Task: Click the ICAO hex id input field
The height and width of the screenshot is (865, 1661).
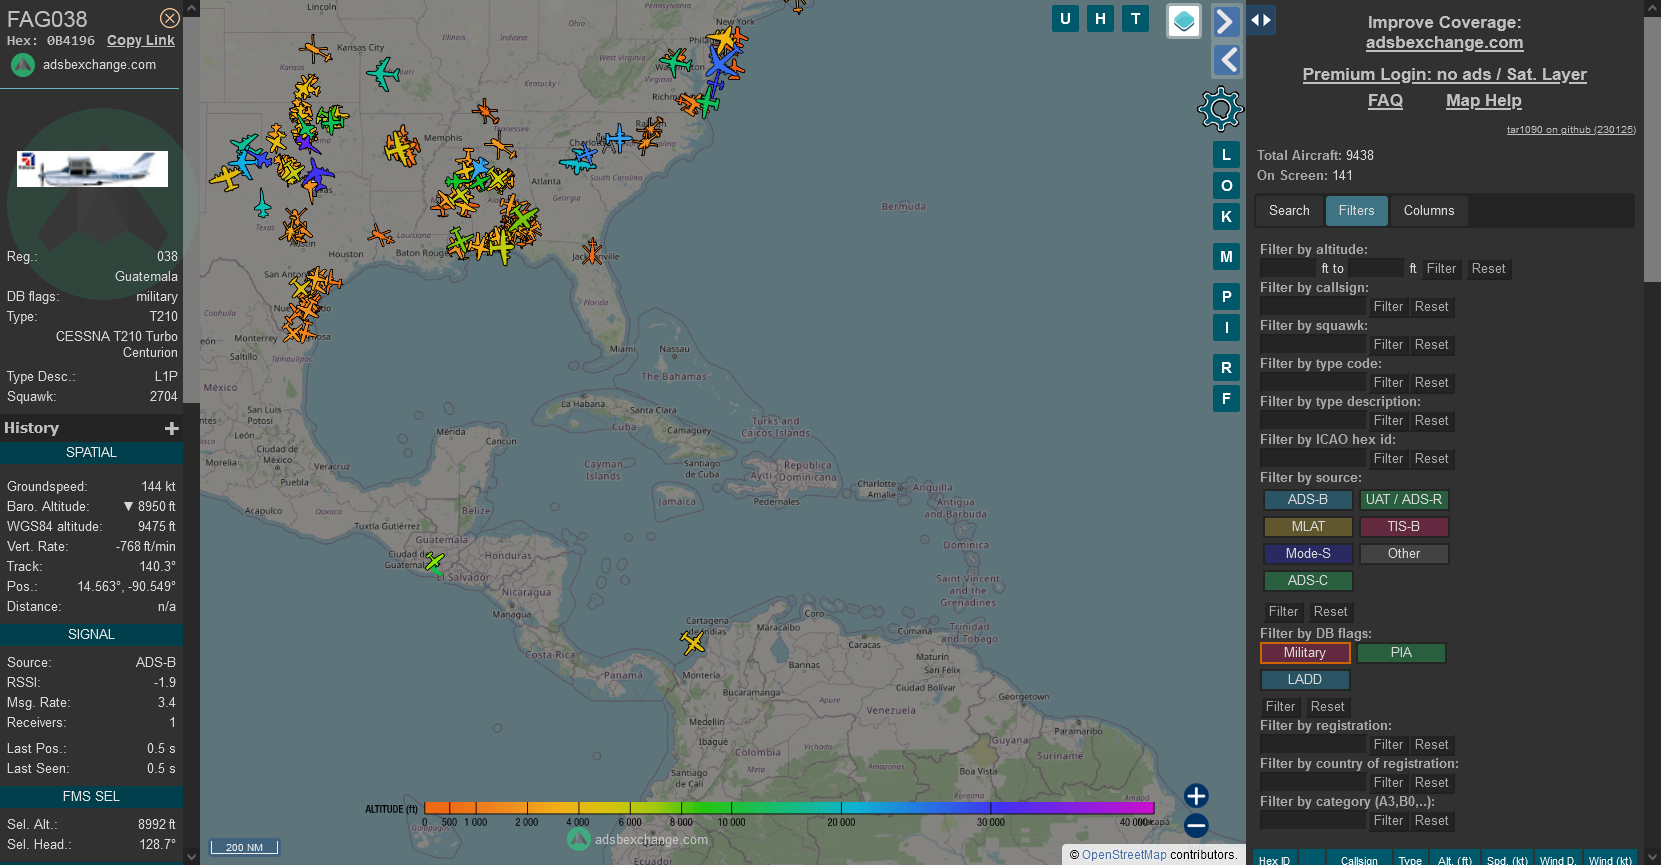Action: point(1312,459)
